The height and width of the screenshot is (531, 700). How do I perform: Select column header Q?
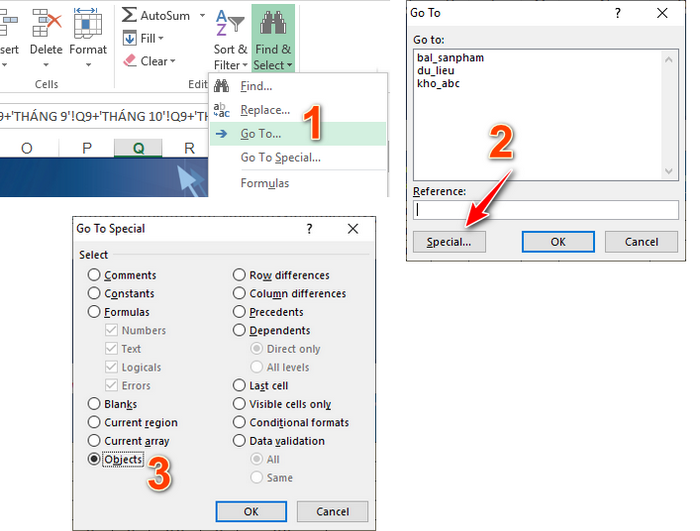pos(138,148)
